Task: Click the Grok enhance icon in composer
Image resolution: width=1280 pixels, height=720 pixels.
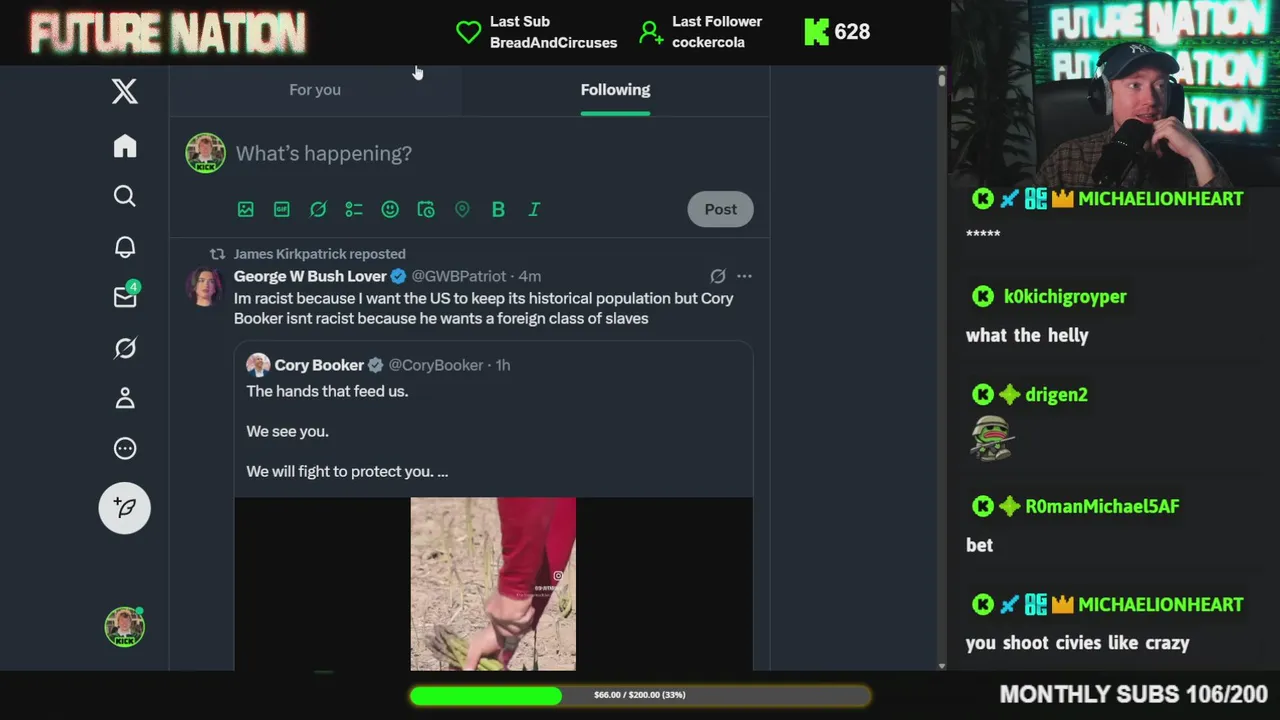Action: [x=318, y=209]
